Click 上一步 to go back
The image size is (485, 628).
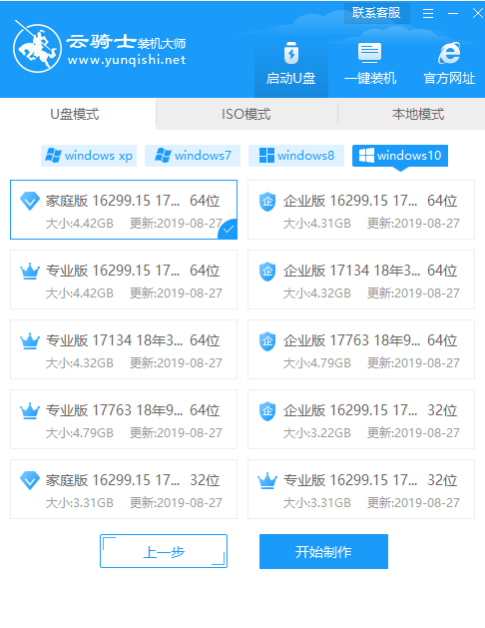click(x=164, y=552)
